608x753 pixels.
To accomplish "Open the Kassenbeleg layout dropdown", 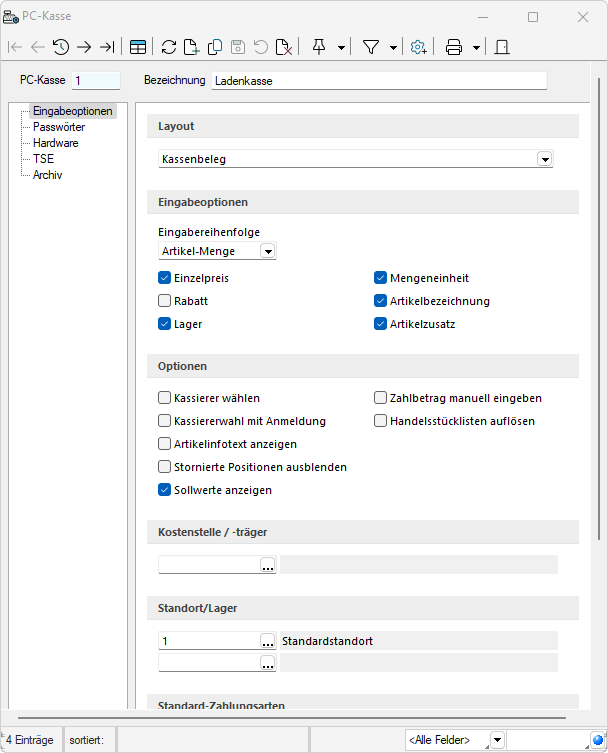I will click(545, 159).
